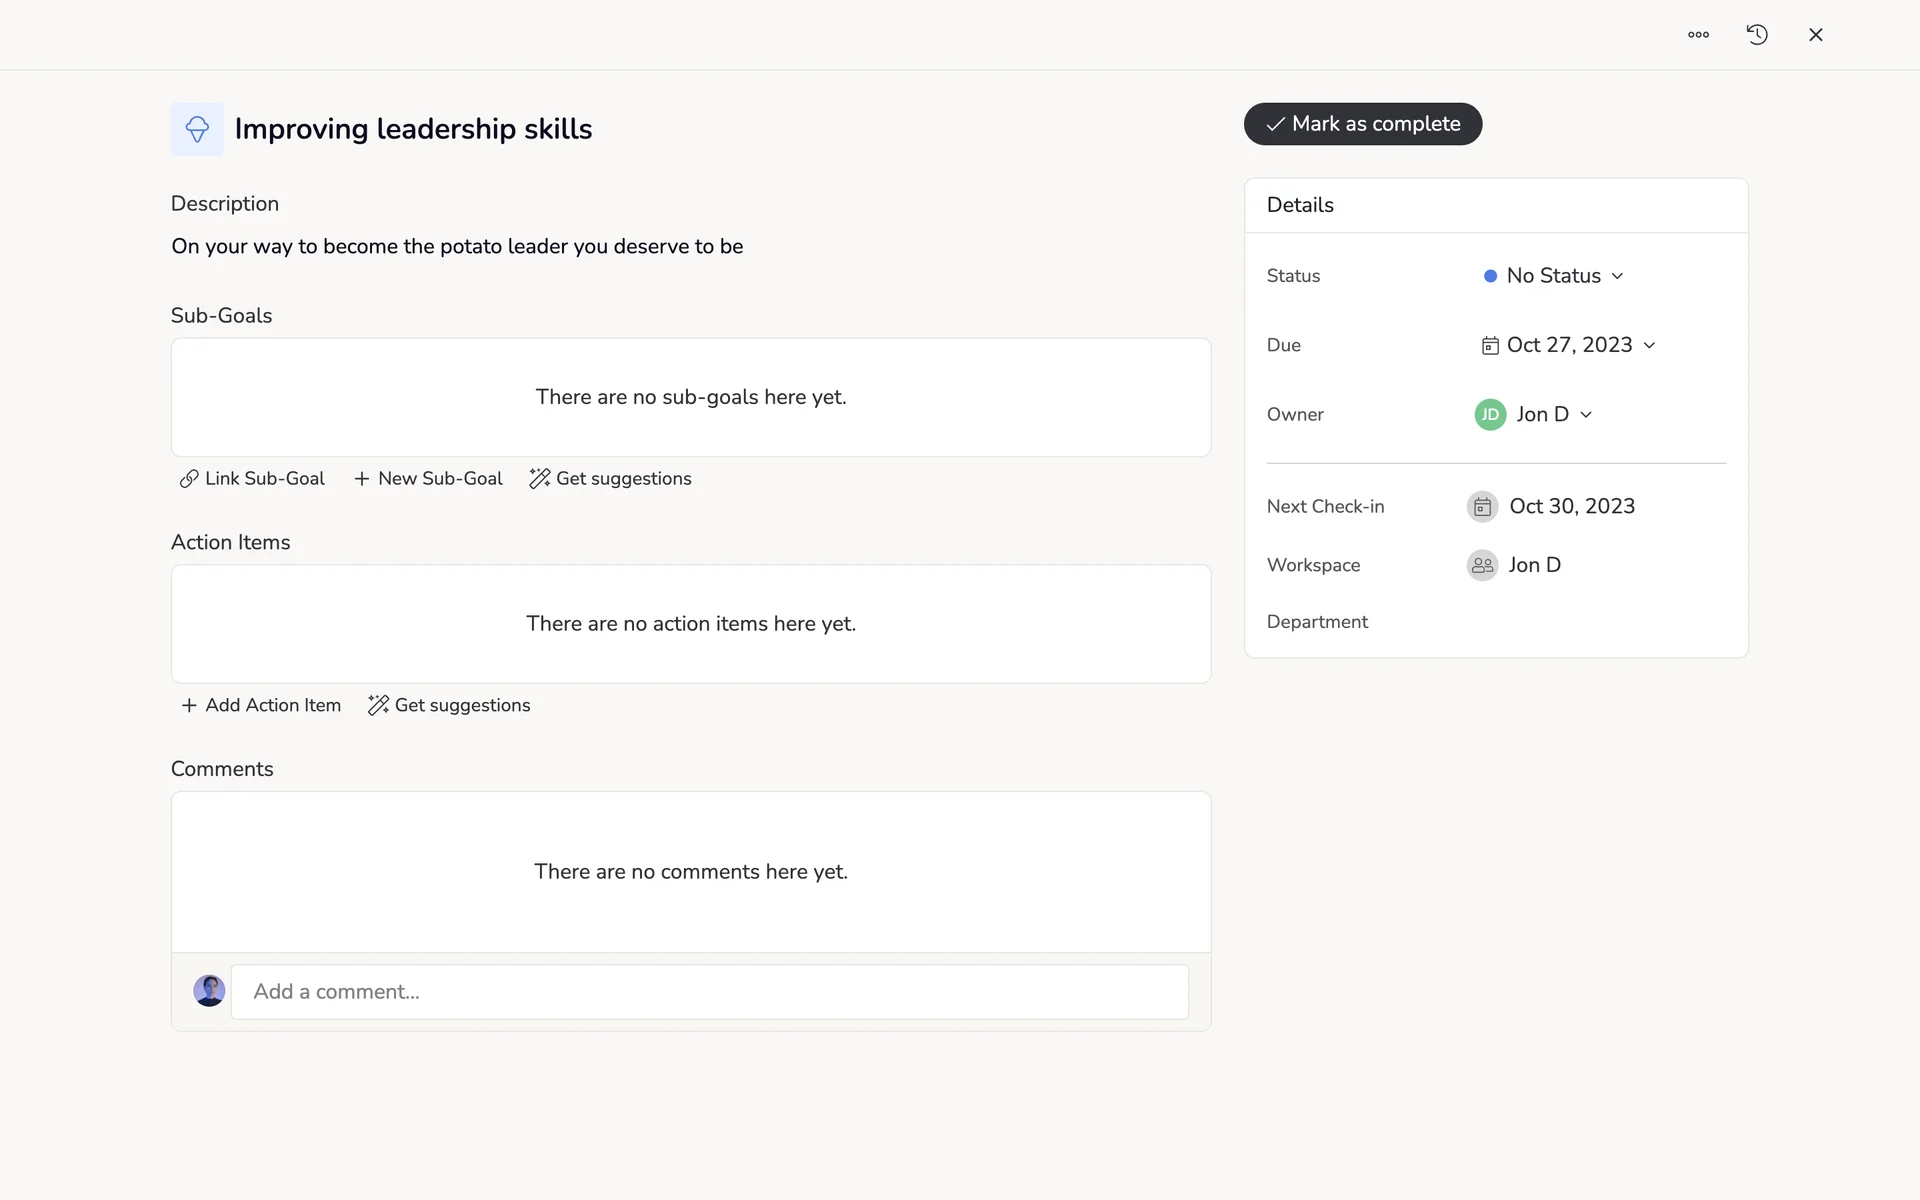This screenshot has height=1200, width=1920.
Task: Click the commenter profile photo
Action: click(x=209, y=991)
